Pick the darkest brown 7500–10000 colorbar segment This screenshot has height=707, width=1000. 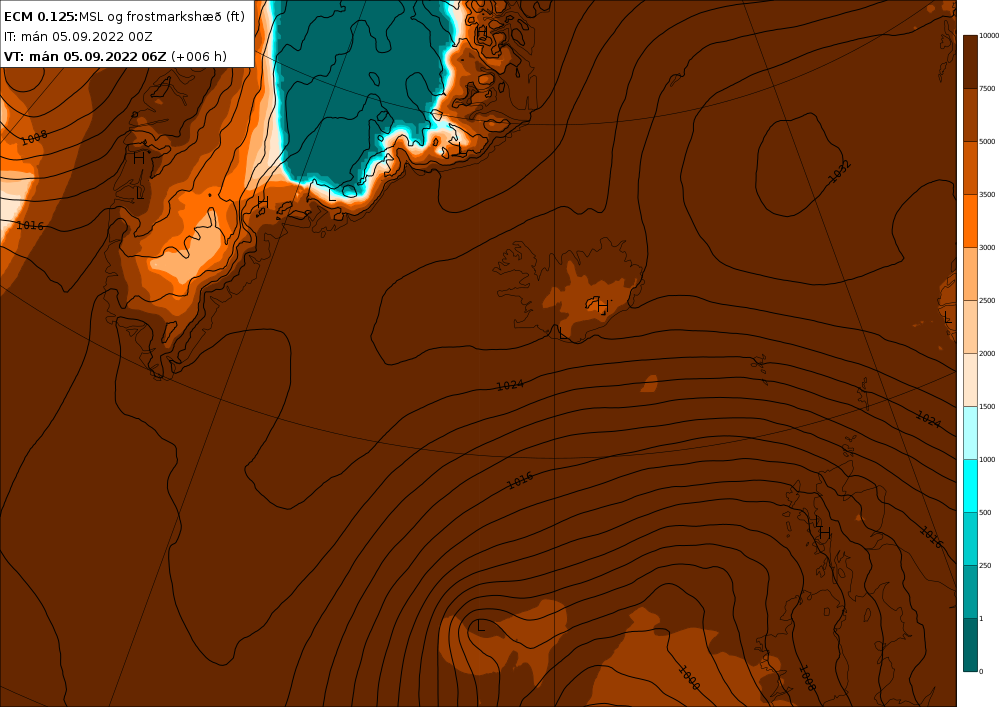[x=970, y=62]
